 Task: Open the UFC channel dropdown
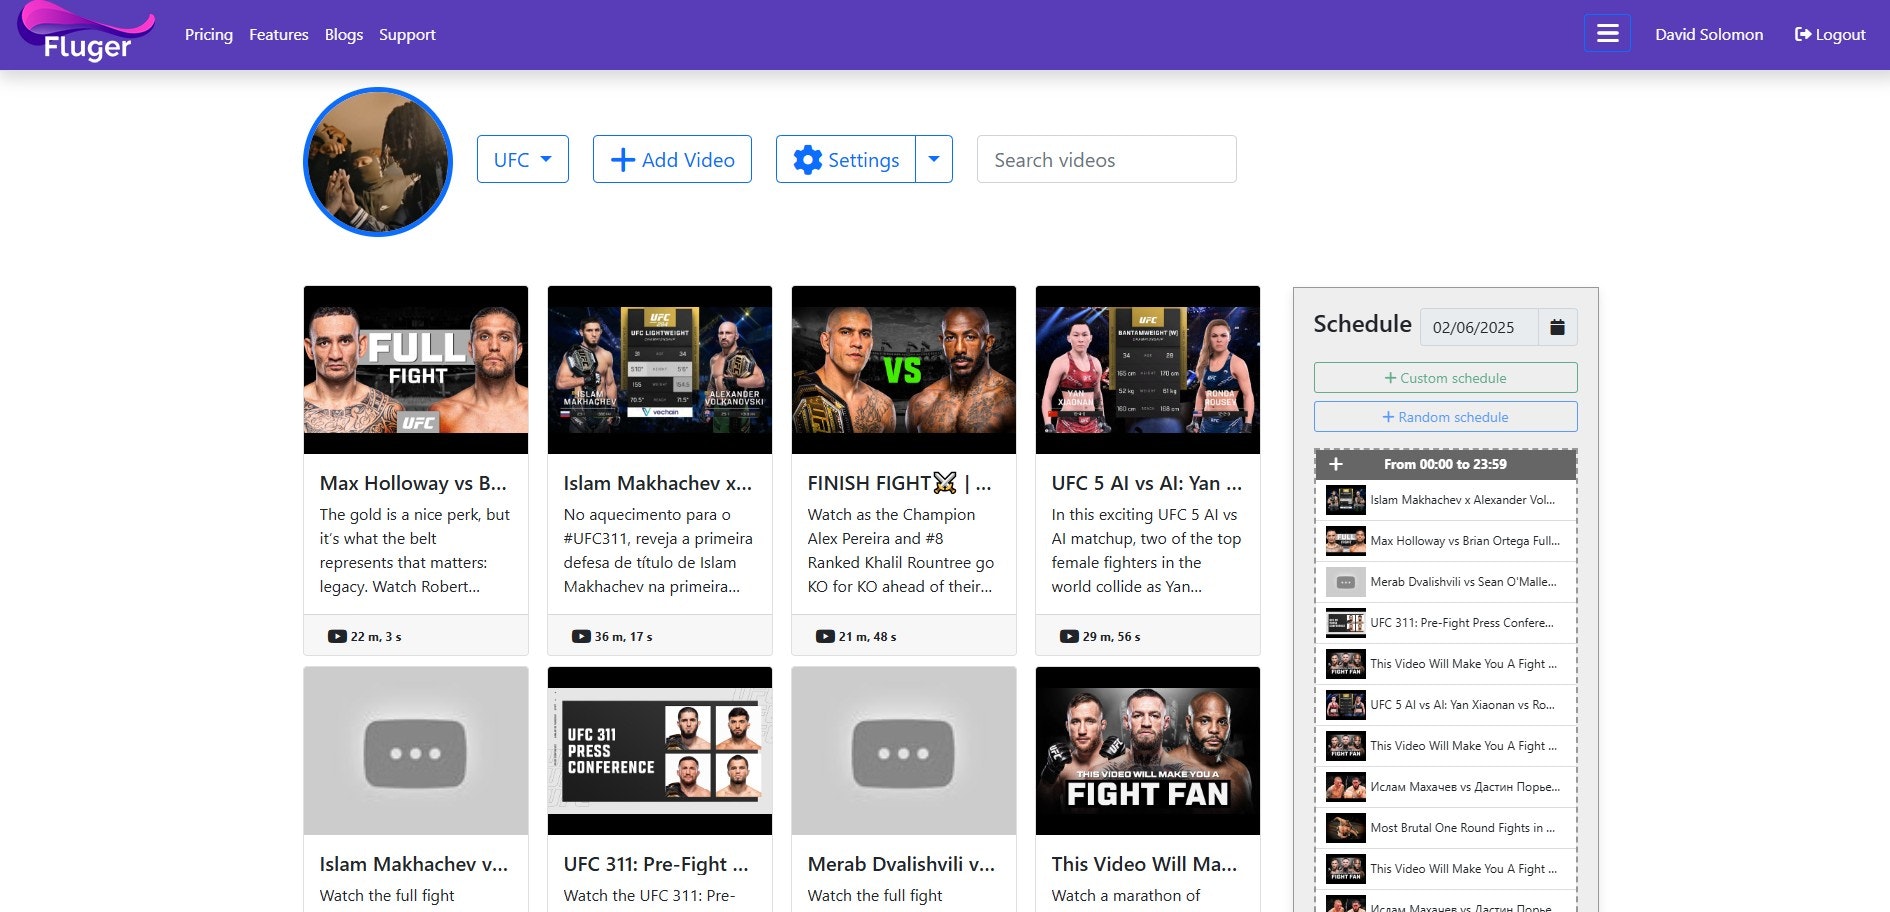coord(523,159)
